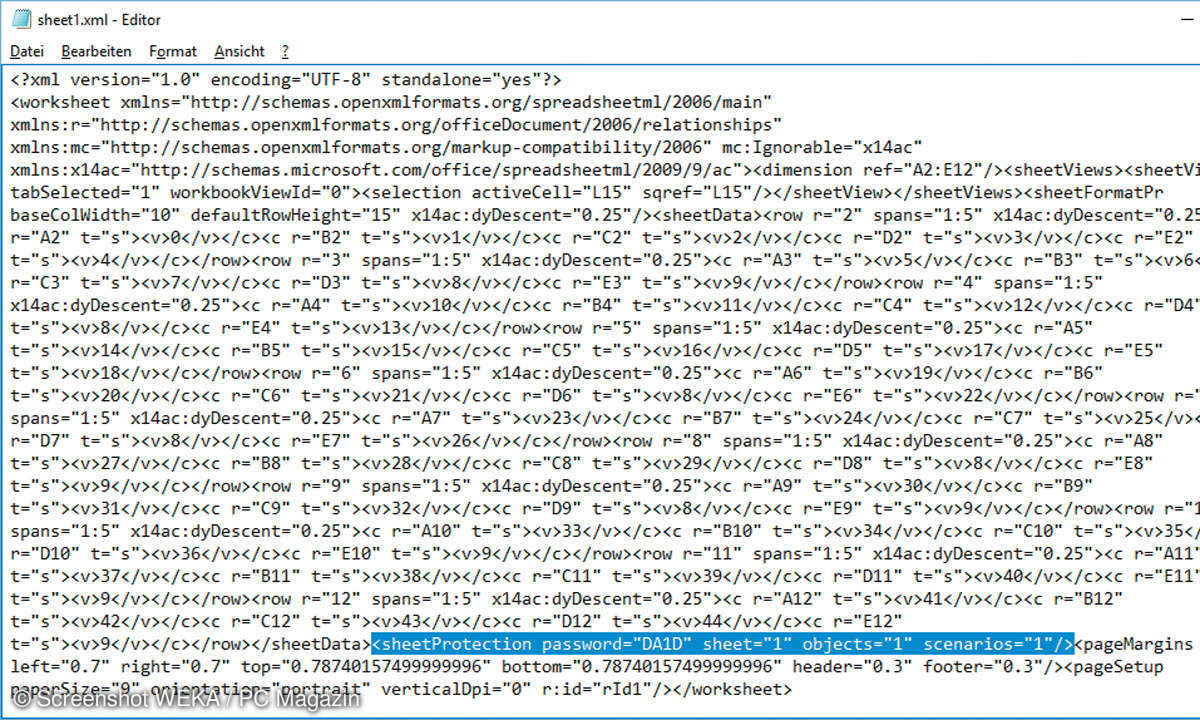The image size is (1200, 720).
Task: Click the xml version declaration line
Action: [x=286, y=80]
